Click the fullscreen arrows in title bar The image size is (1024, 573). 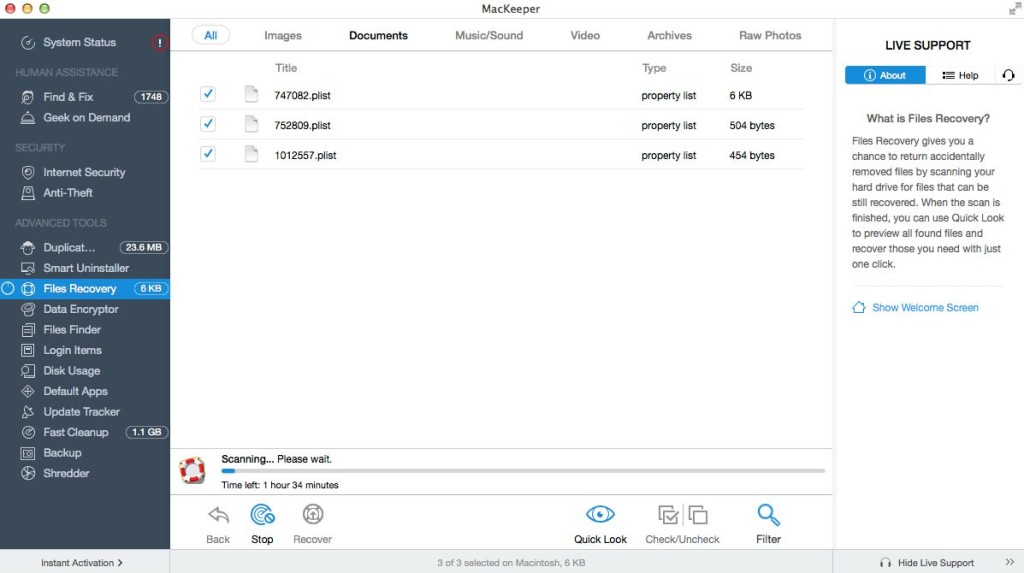(1014, 8)
